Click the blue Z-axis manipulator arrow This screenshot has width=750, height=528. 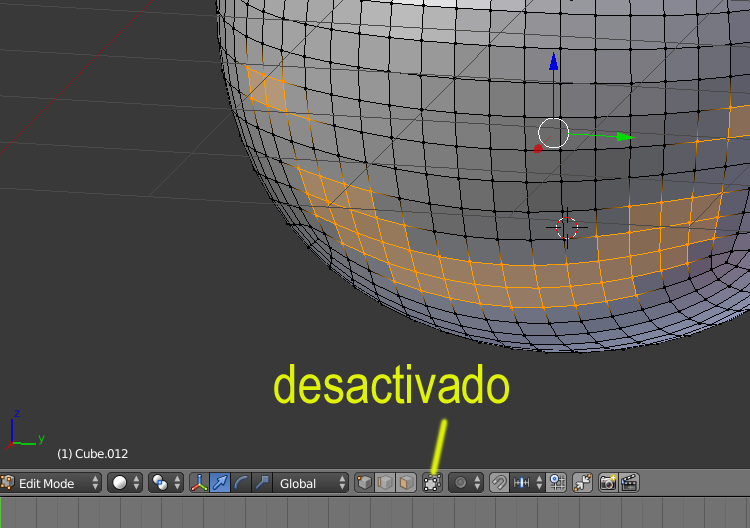pyautogui.click(x=553, y=64)
